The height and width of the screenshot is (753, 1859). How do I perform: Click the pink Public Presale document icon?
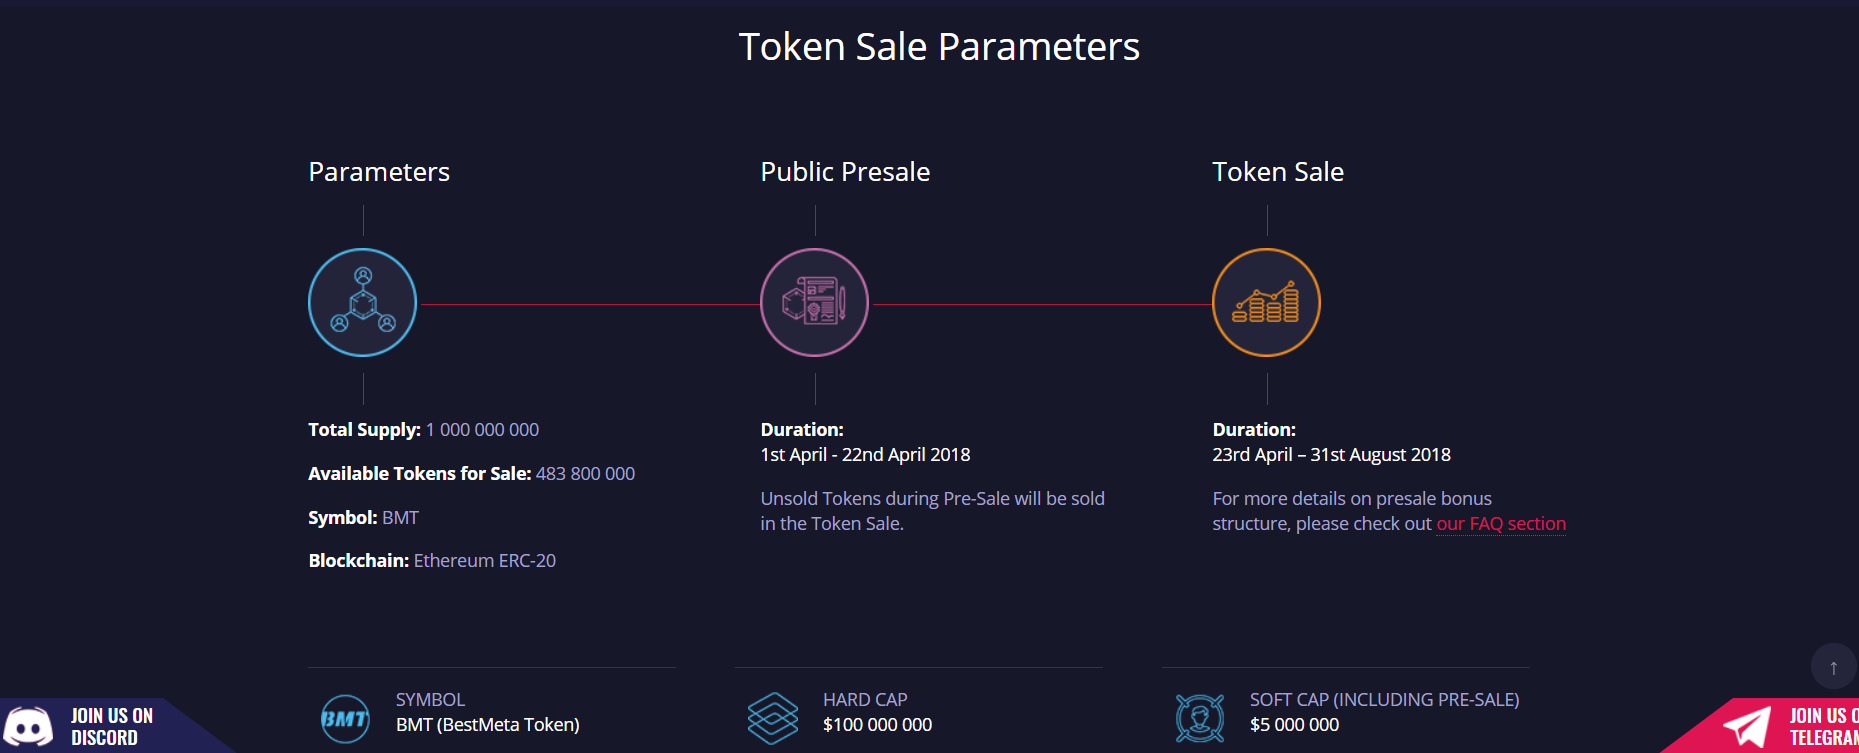point(814,302)
